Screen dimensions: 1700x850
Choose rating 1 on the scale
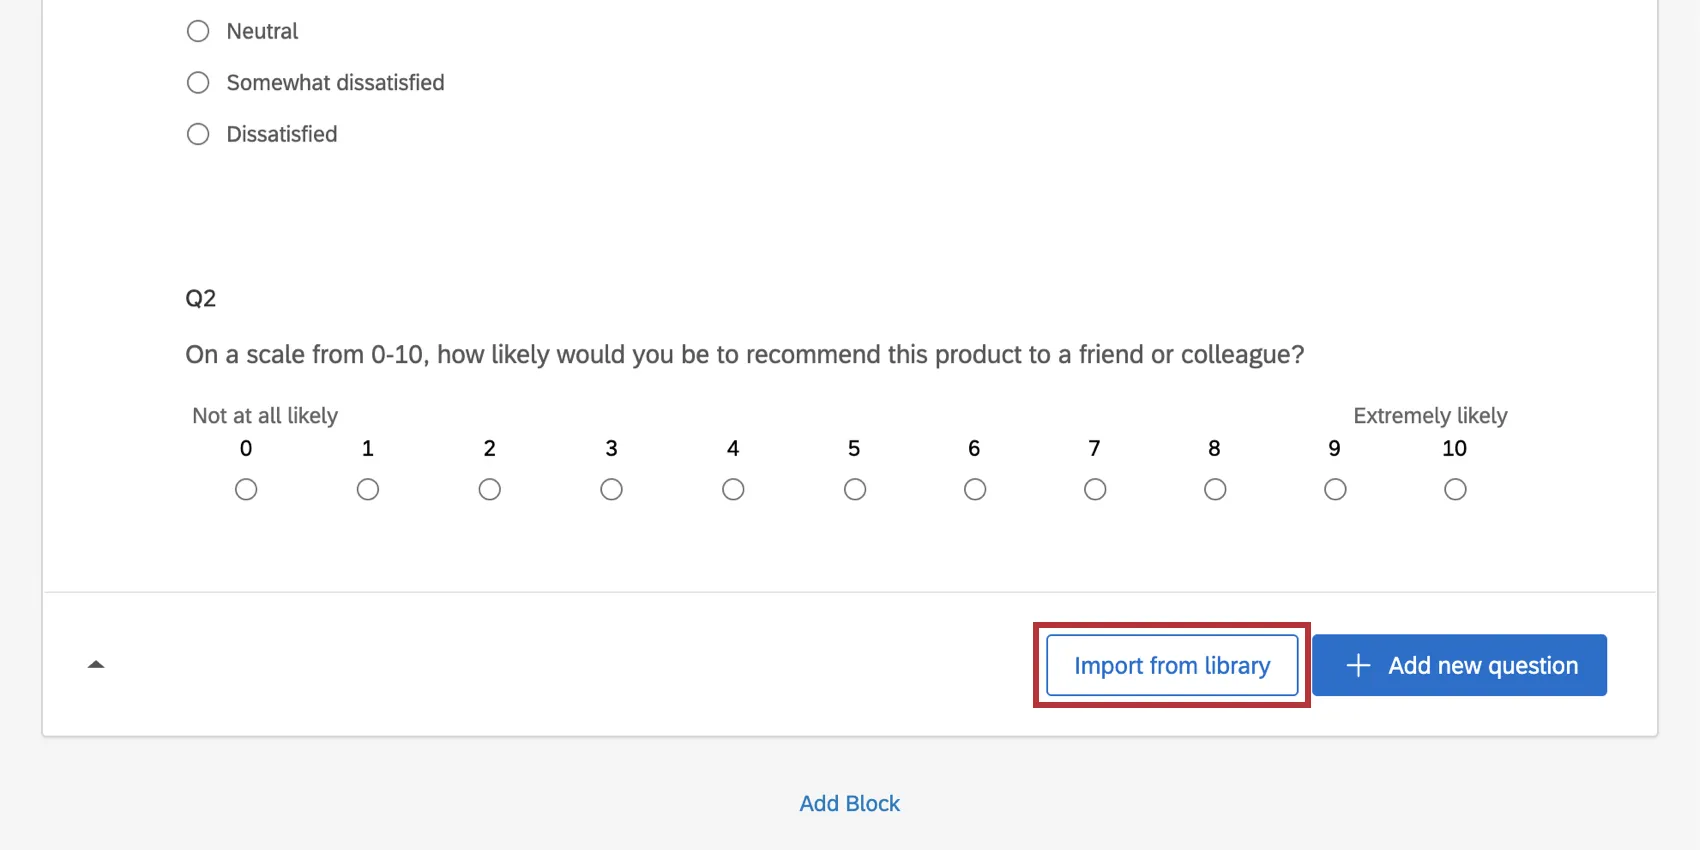pos(367,489)
